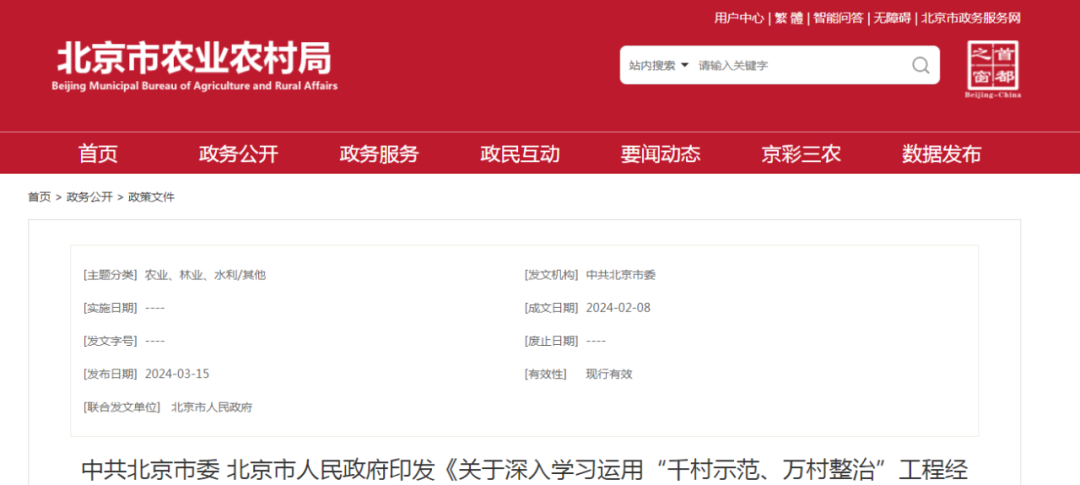Go to 首页 in navigation bar

[x=98, y=154]
